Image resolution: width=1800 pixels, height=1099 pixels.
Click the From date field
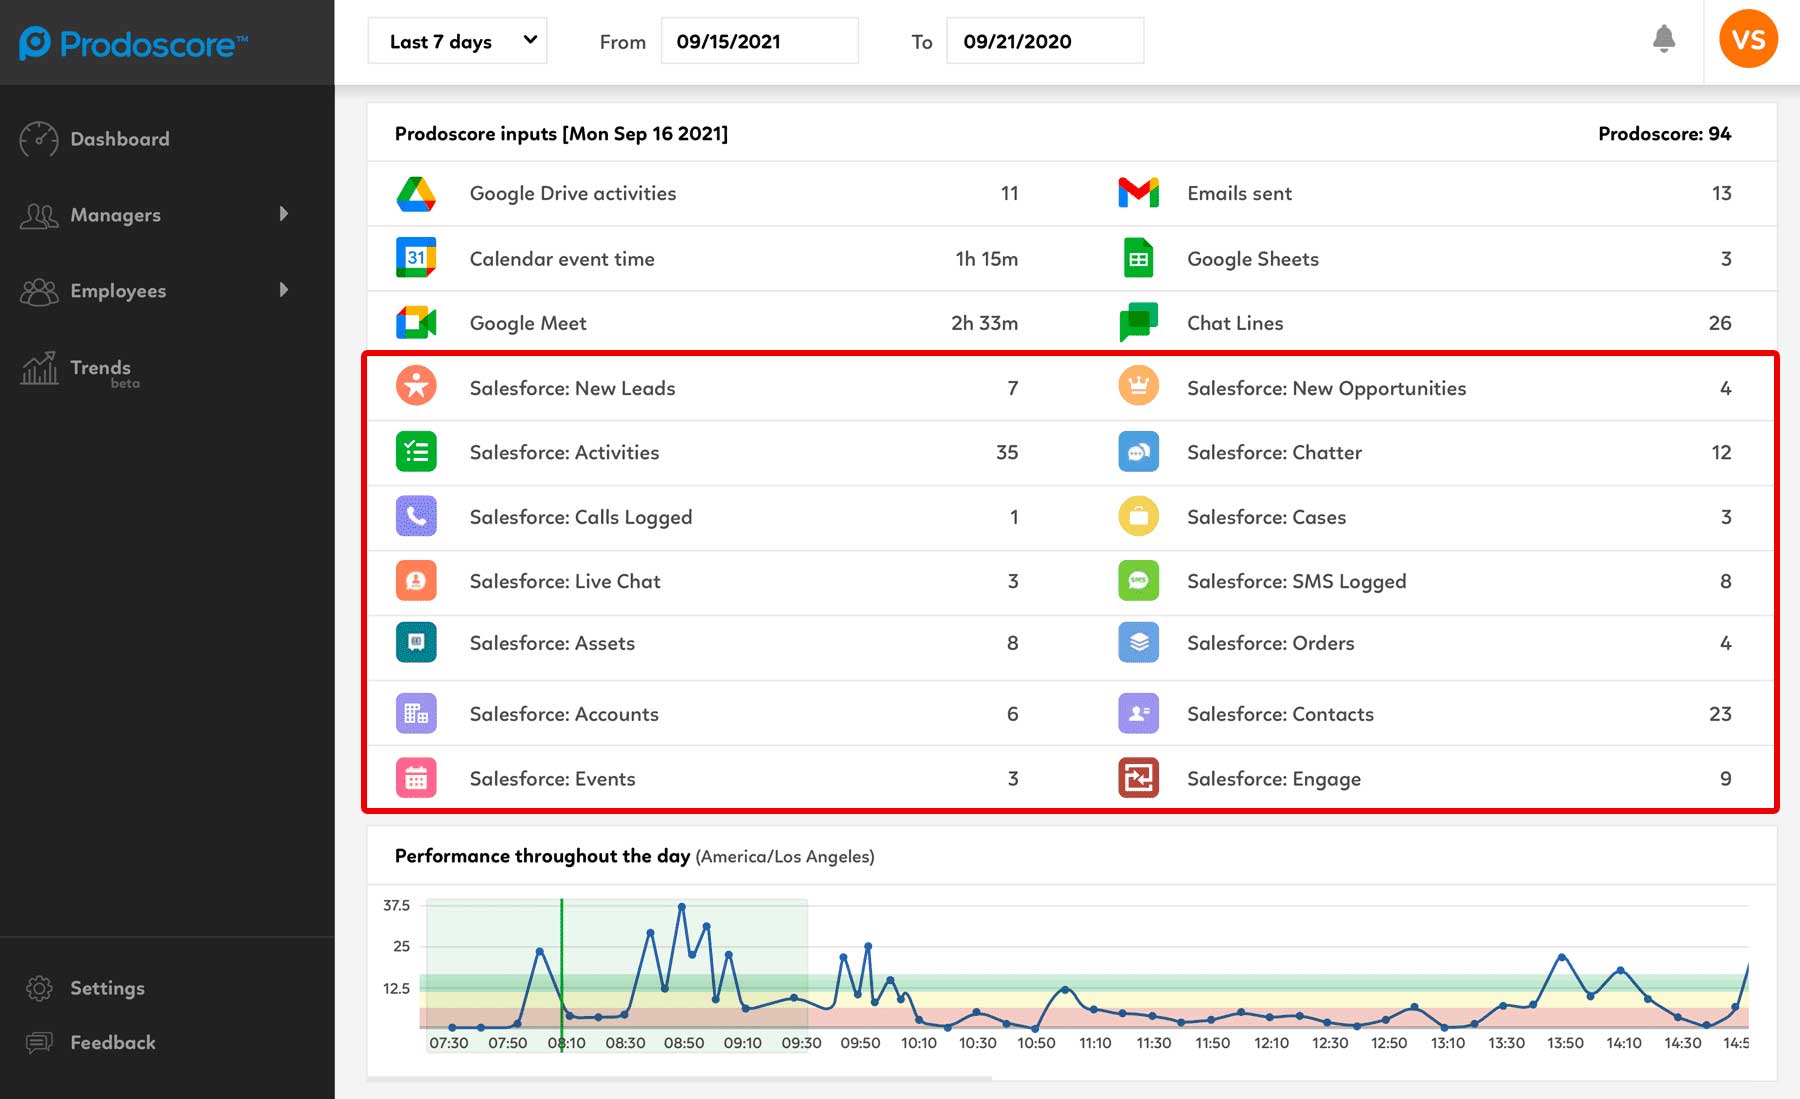pos(759,41)
